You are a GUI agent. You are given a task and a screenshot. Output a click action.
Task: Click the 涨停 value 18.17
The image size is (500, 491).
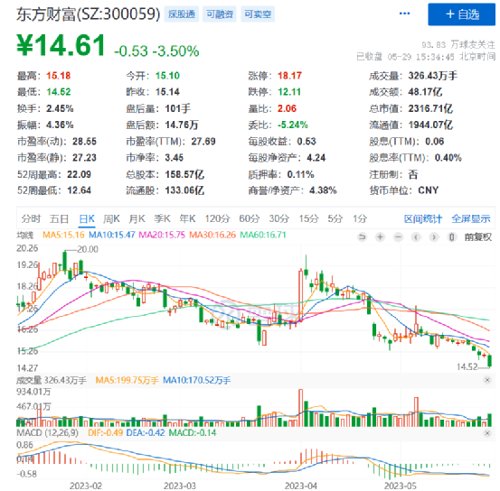point(290,76)
